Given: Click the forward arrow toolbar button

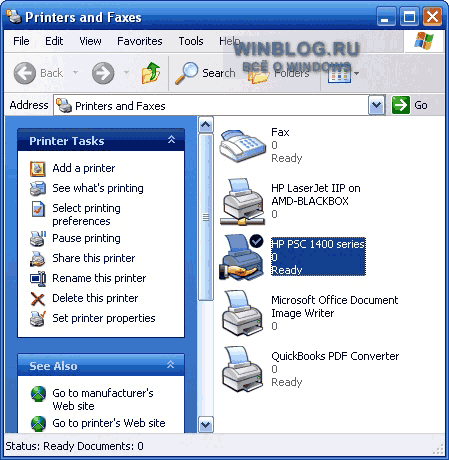Looking at the screenshot, I should (x=103, y=73).
